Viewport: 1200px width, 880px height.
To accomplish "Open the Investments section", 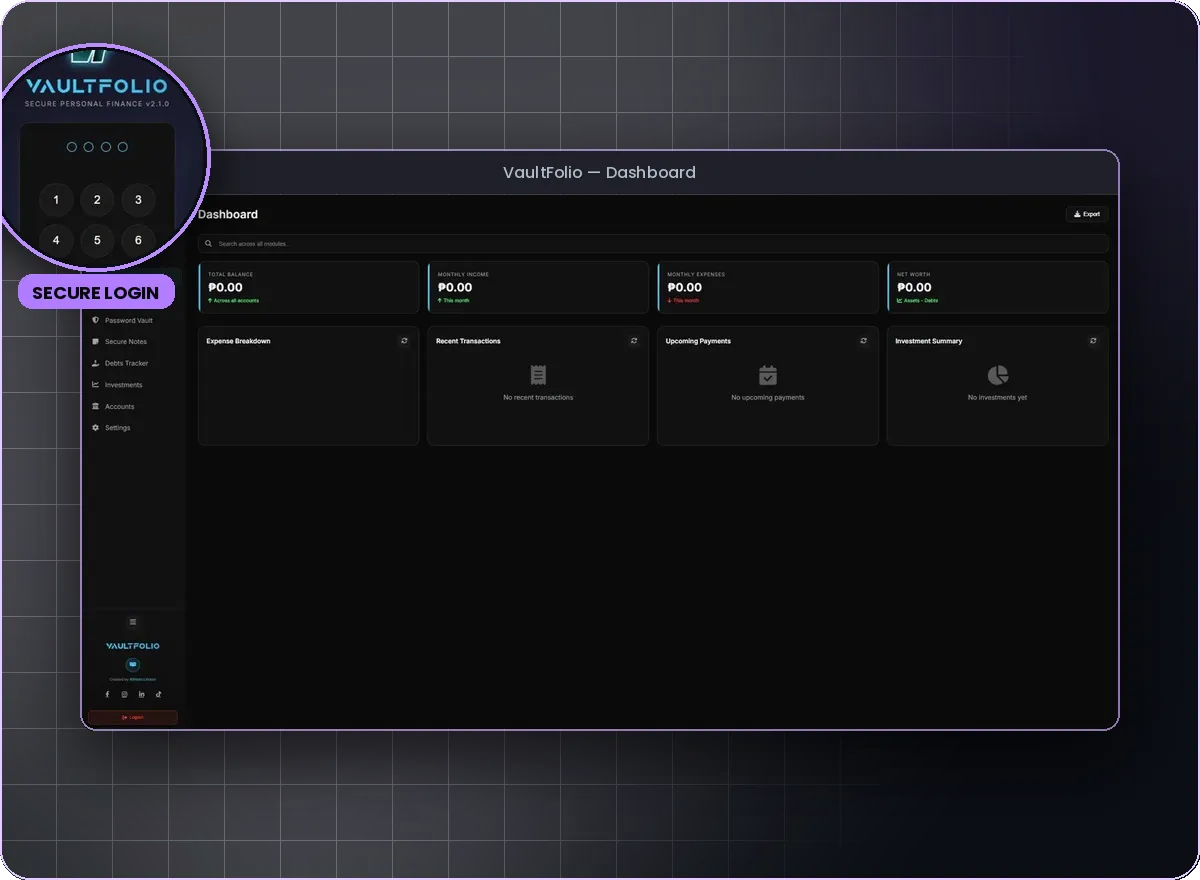I will point(133,385).
